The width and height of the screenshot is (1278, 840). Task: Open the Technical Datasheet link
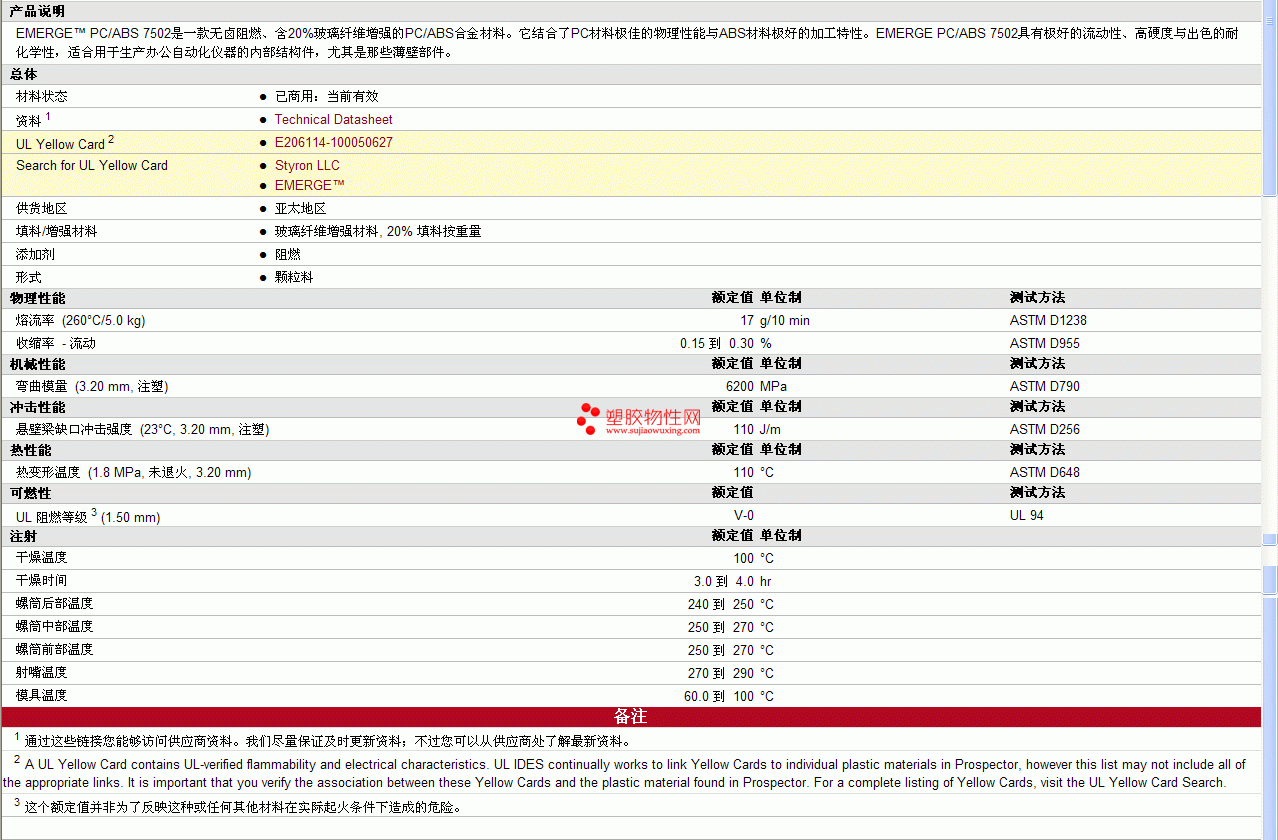(333, 120)
